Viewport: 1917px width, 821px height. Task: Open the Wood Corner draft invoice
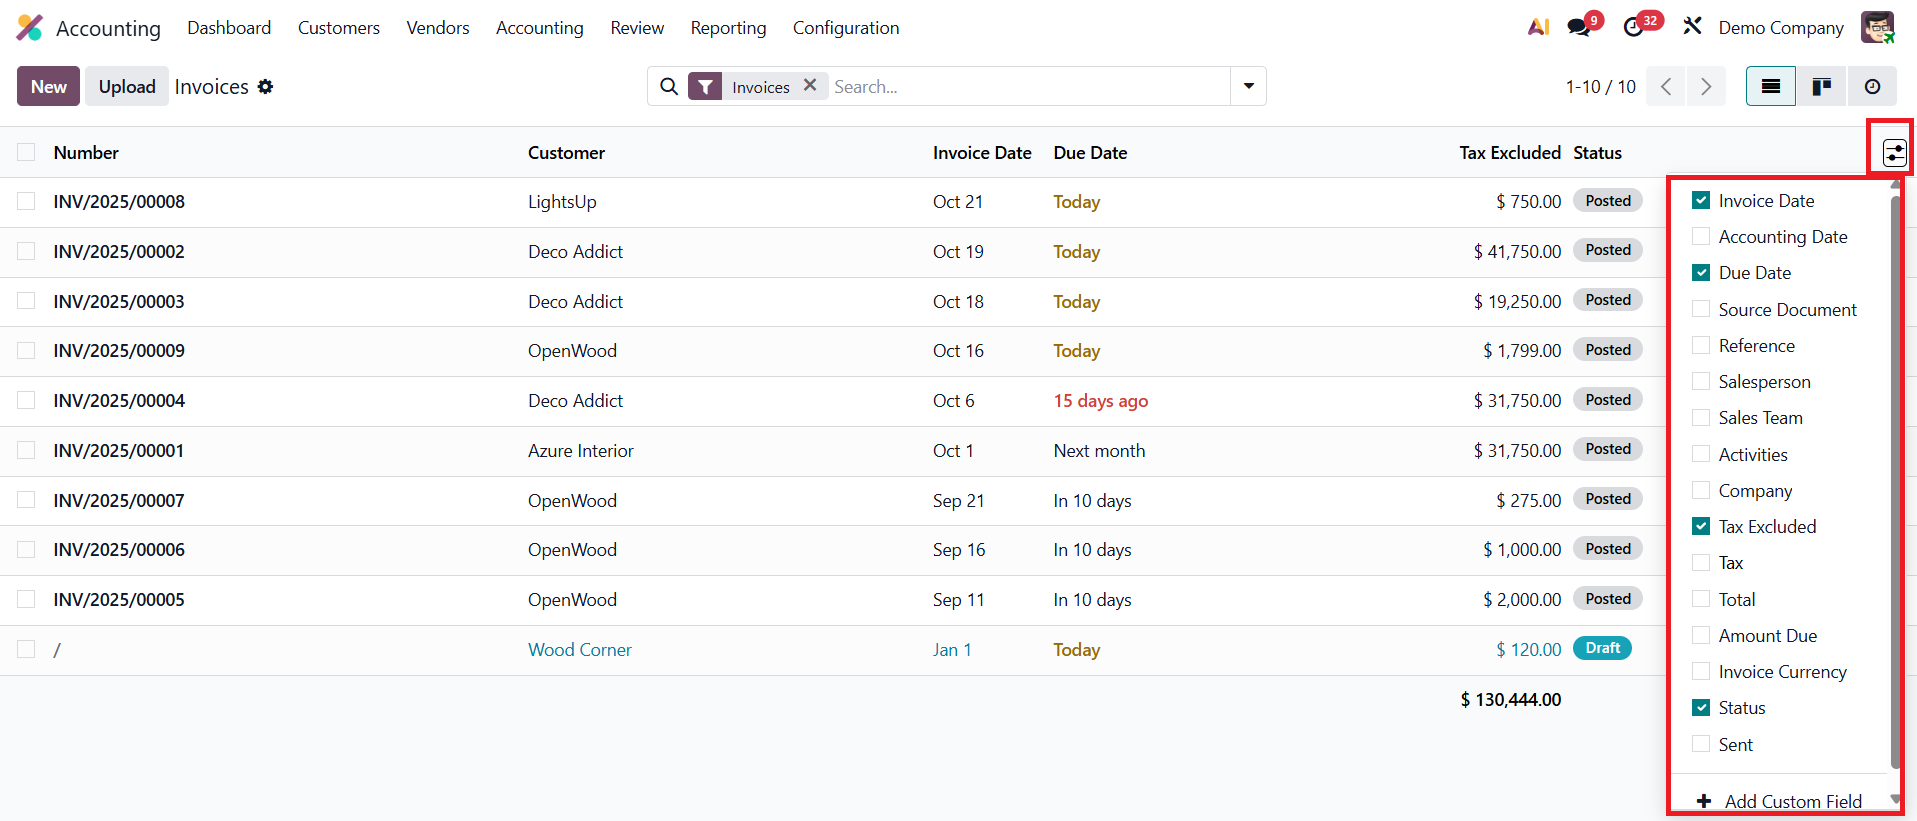tap(579, 650)
